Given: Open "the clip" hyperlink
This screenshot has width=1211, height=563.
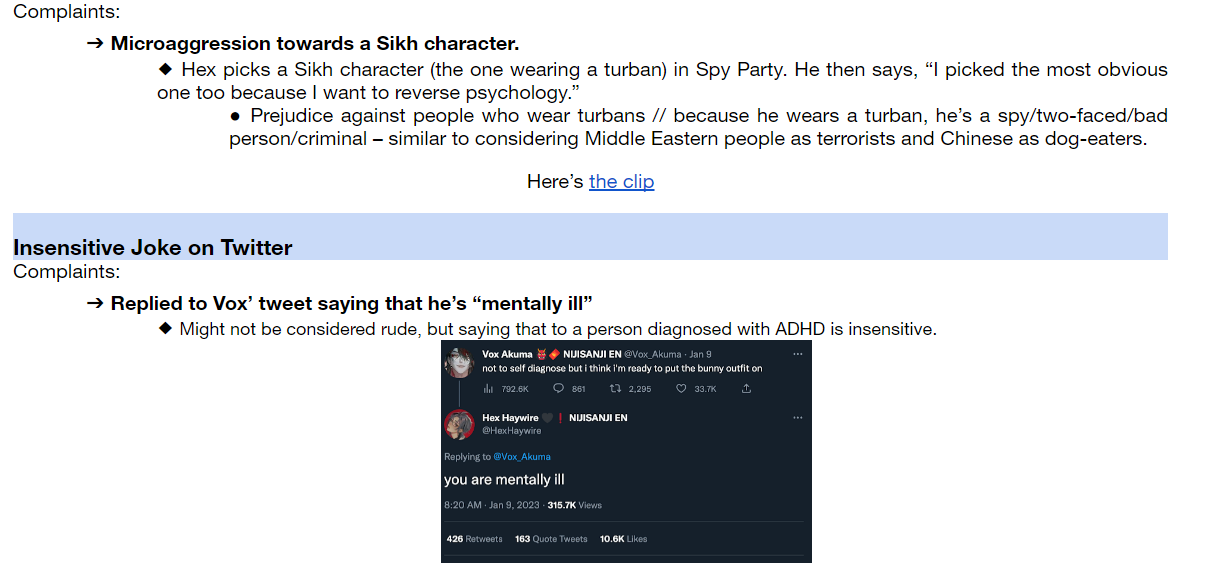Looking at the screenshot, I should point(621,181).
